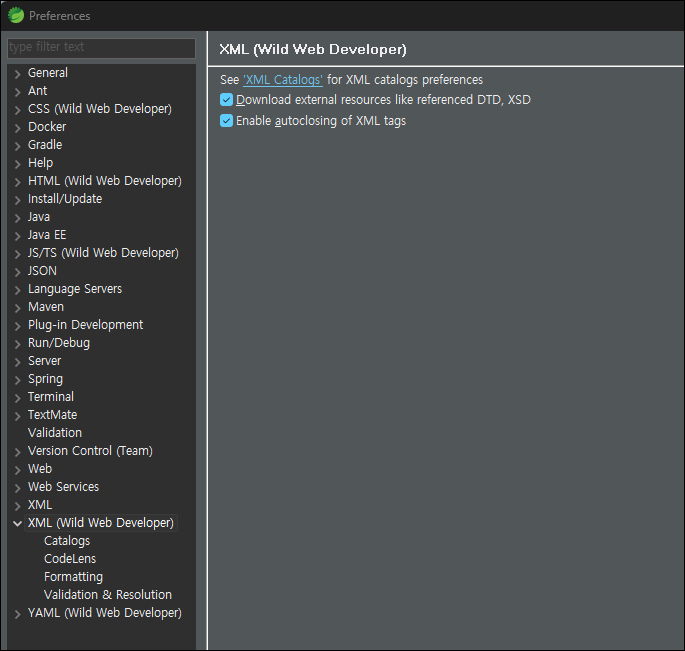This screenshot has height=651, width=685.
Task: Open the Formatting sub-page
Action: pyautogui.click(x=73, y=577)
